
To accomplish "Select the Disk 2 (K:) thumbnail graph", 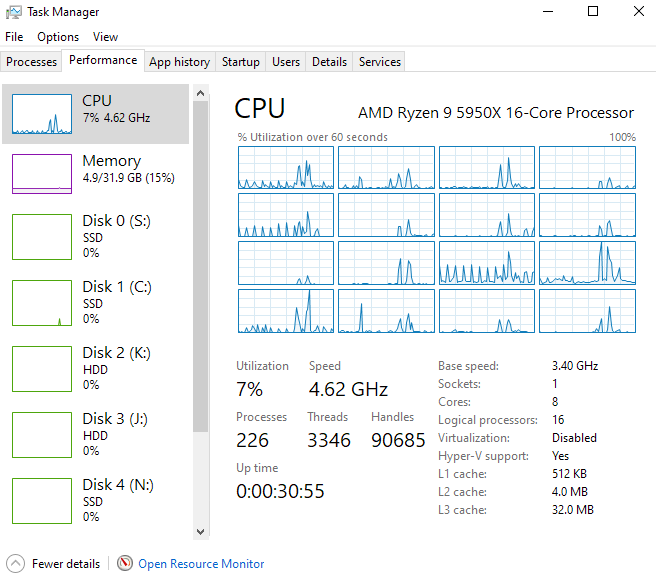I will tap(42, 369).
